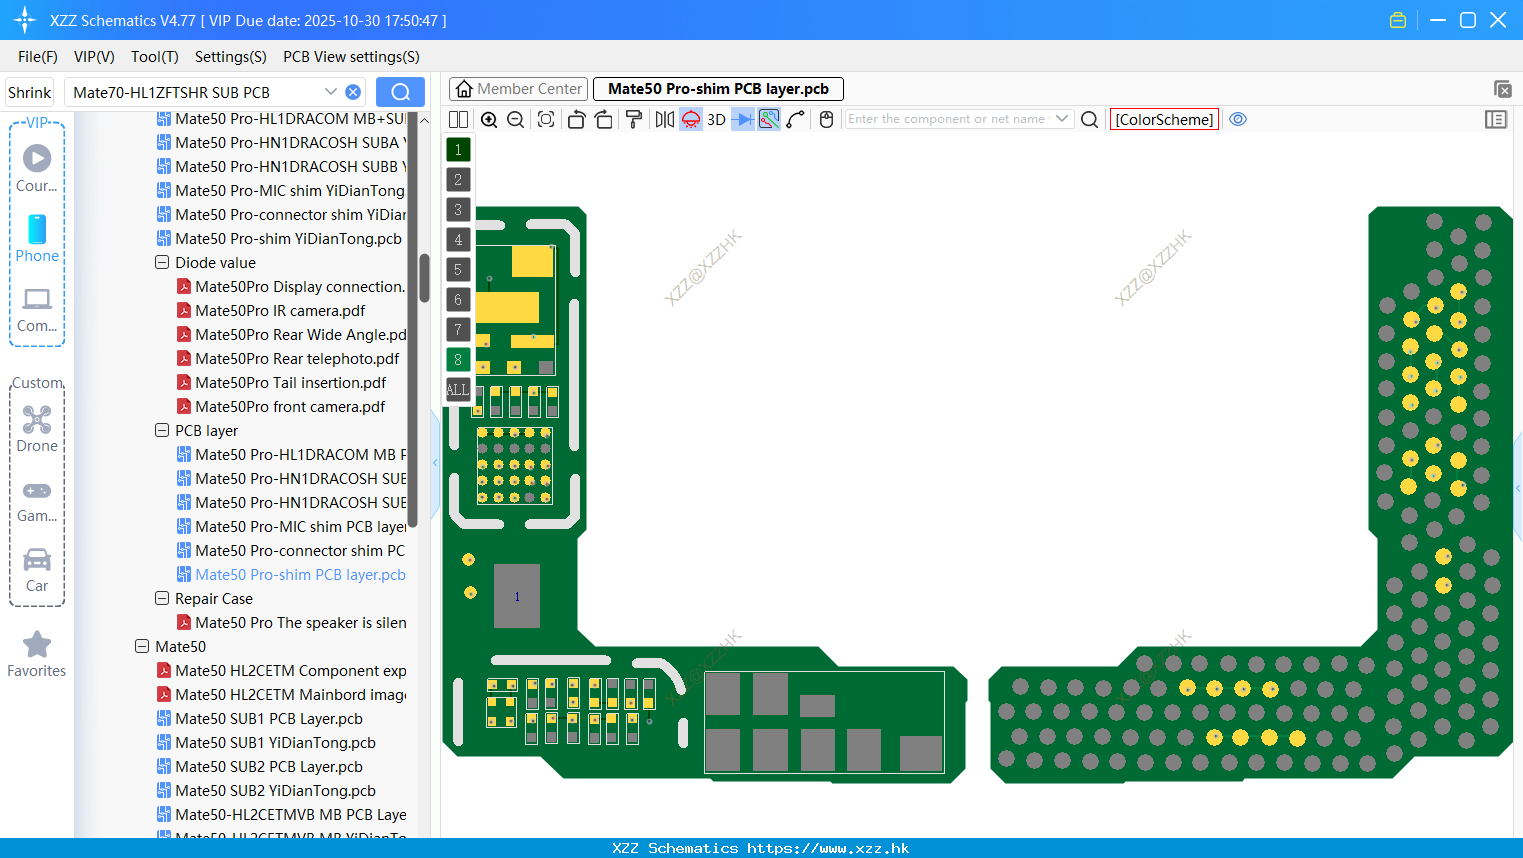Show PCB layer 8
The height and width of the screenshot is (858, 1523).
click(458, 359)
